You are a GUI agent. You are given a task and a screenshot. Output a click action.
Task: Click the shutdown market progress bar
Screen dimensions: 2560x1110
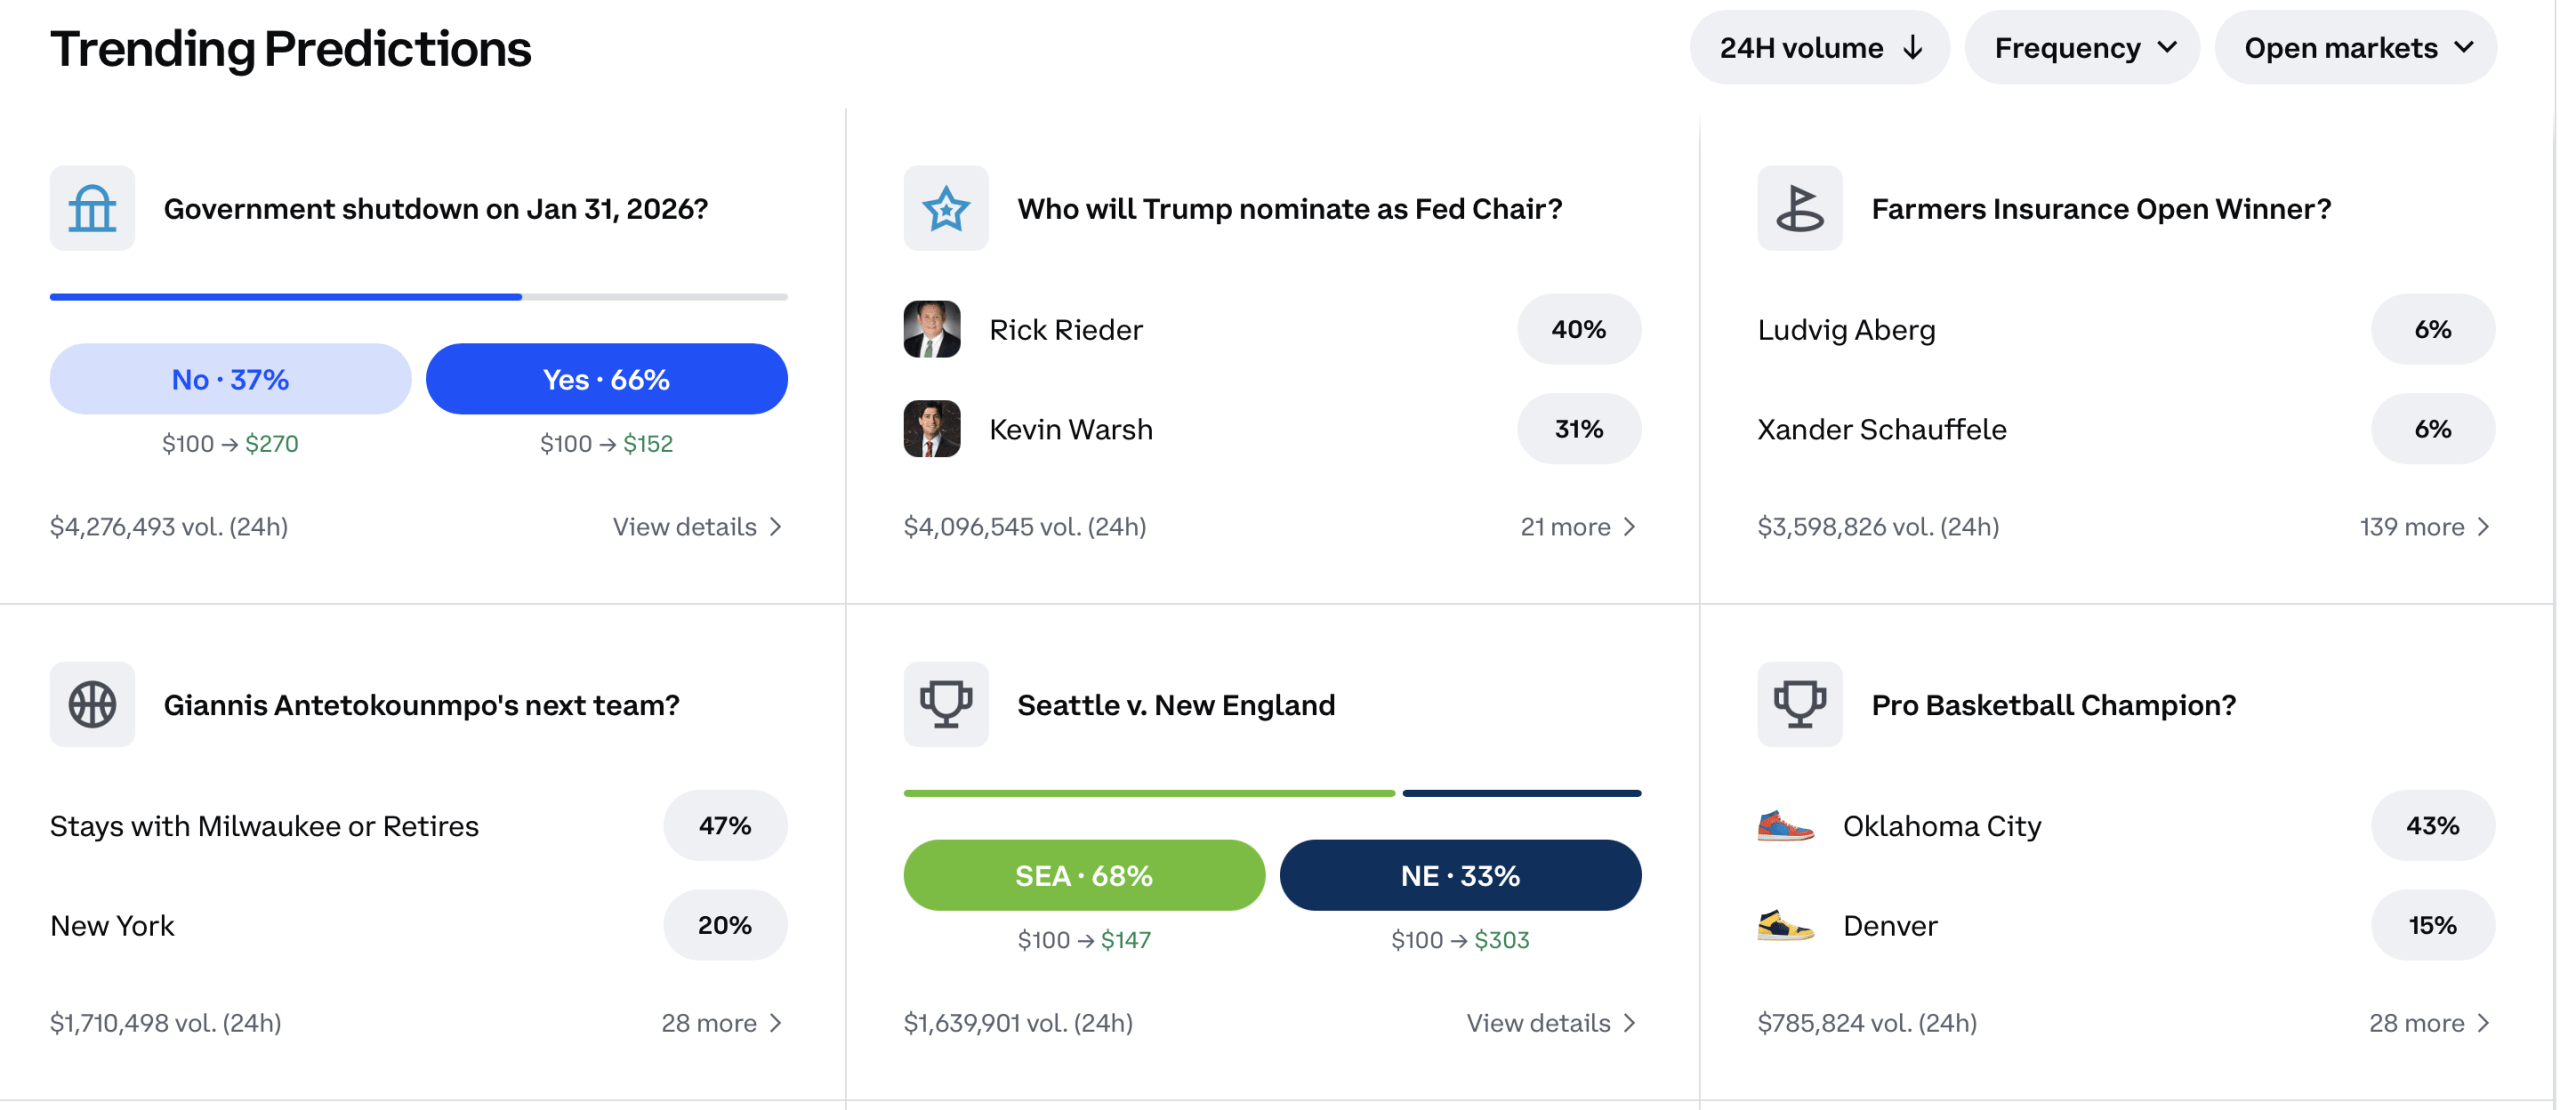tap(417, 297)
